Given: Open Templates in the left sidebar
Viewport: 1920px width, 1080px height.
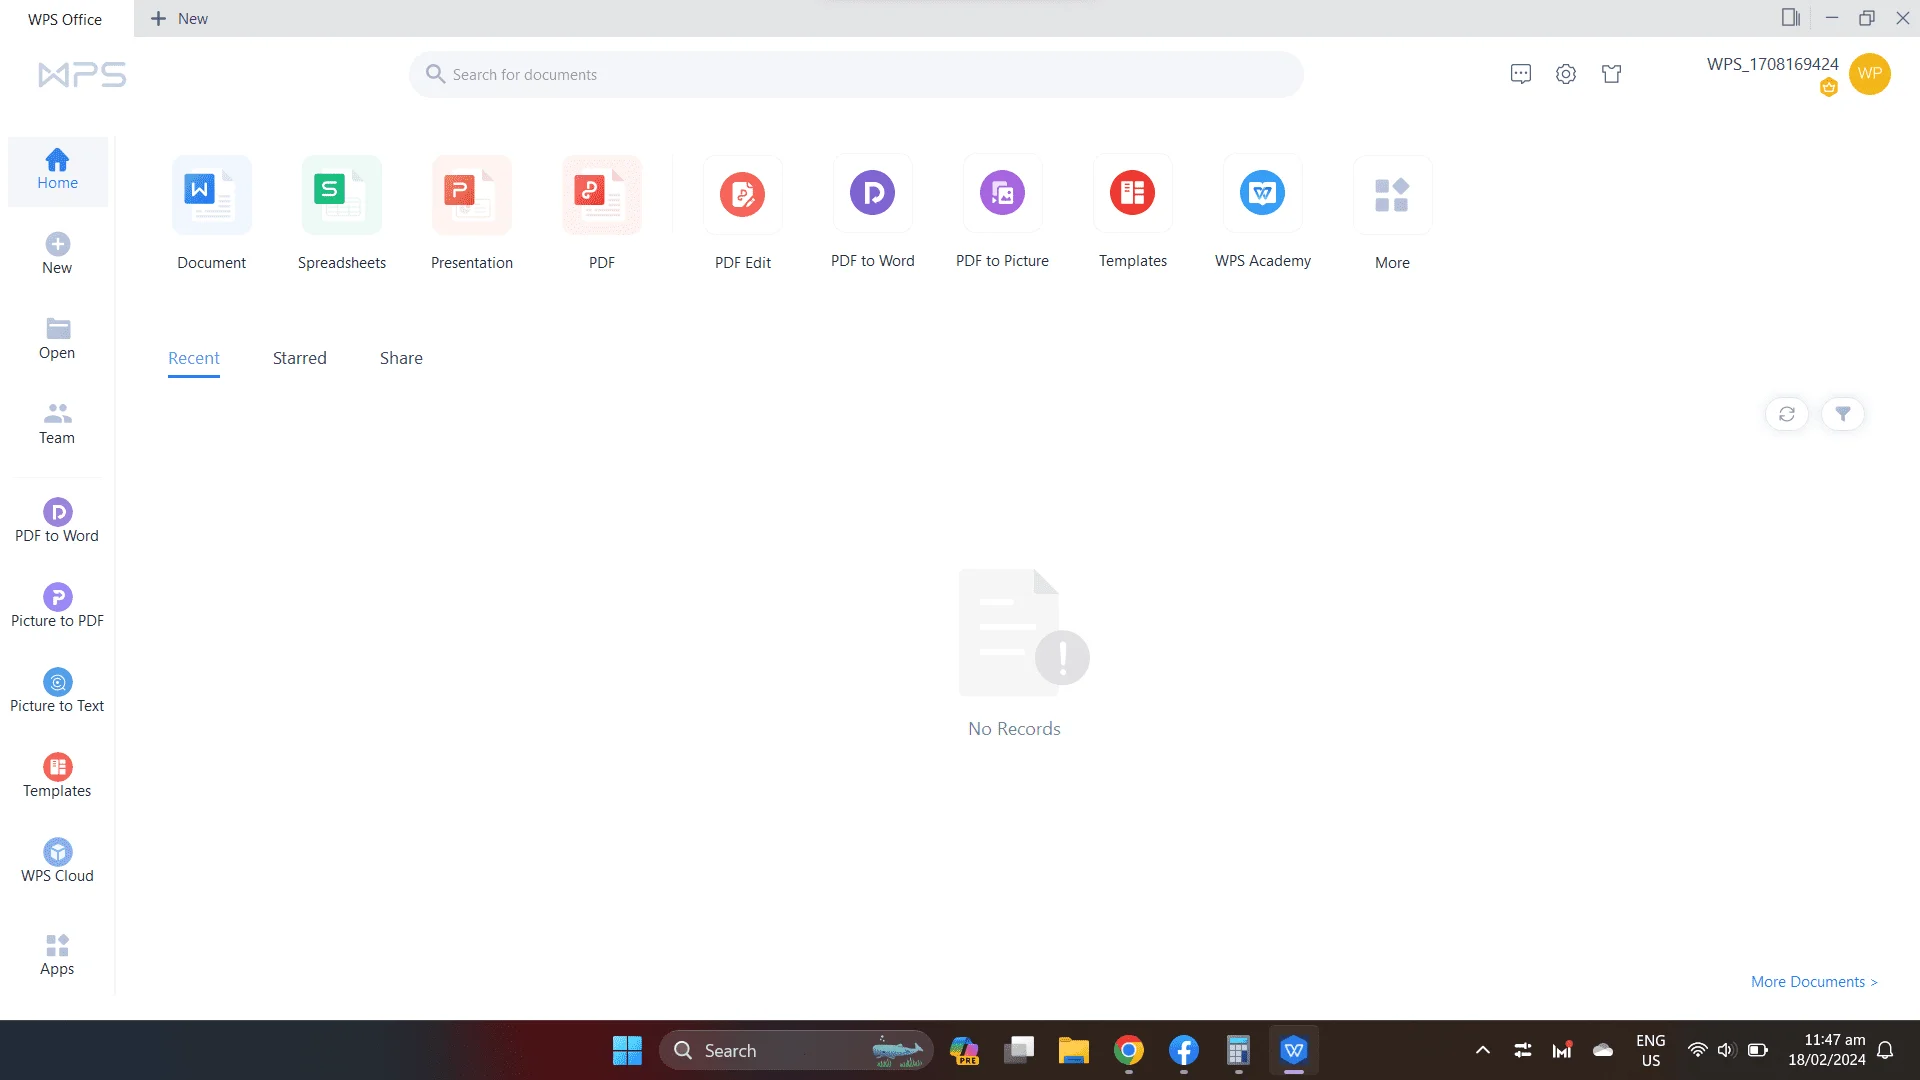Looking at the screenshot, I should pos(57,777).
